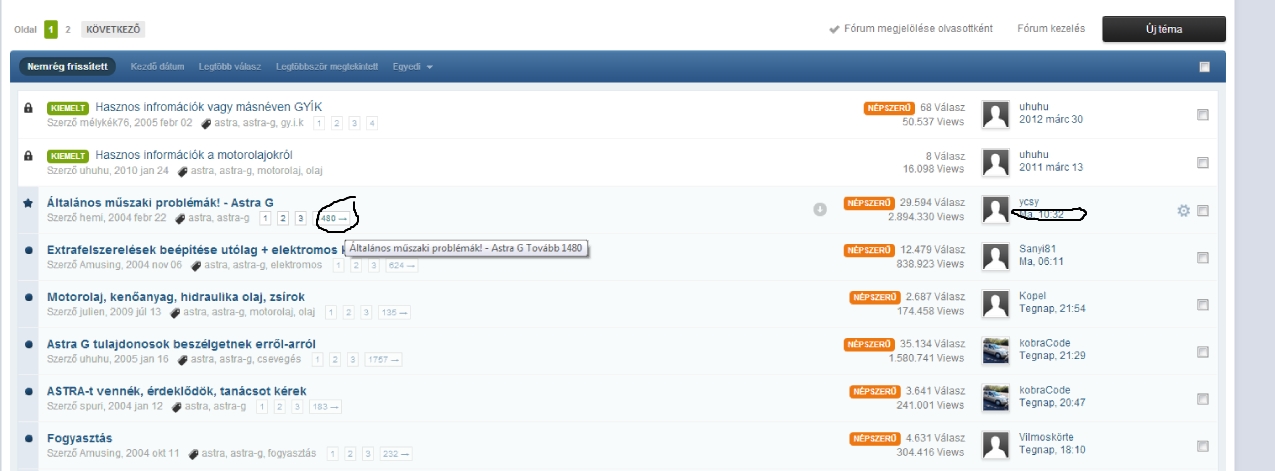Go to page 480 link of Általános műszaki problémák
The width and height of the screenshot is (1275, 471).
(x=332, y=218)
